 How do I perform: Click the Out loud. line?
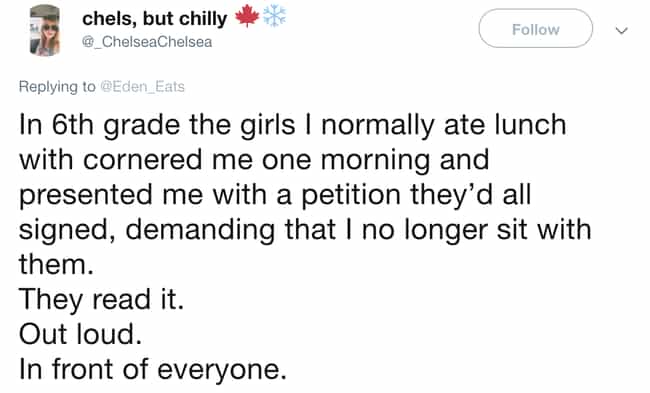point(80,334)
